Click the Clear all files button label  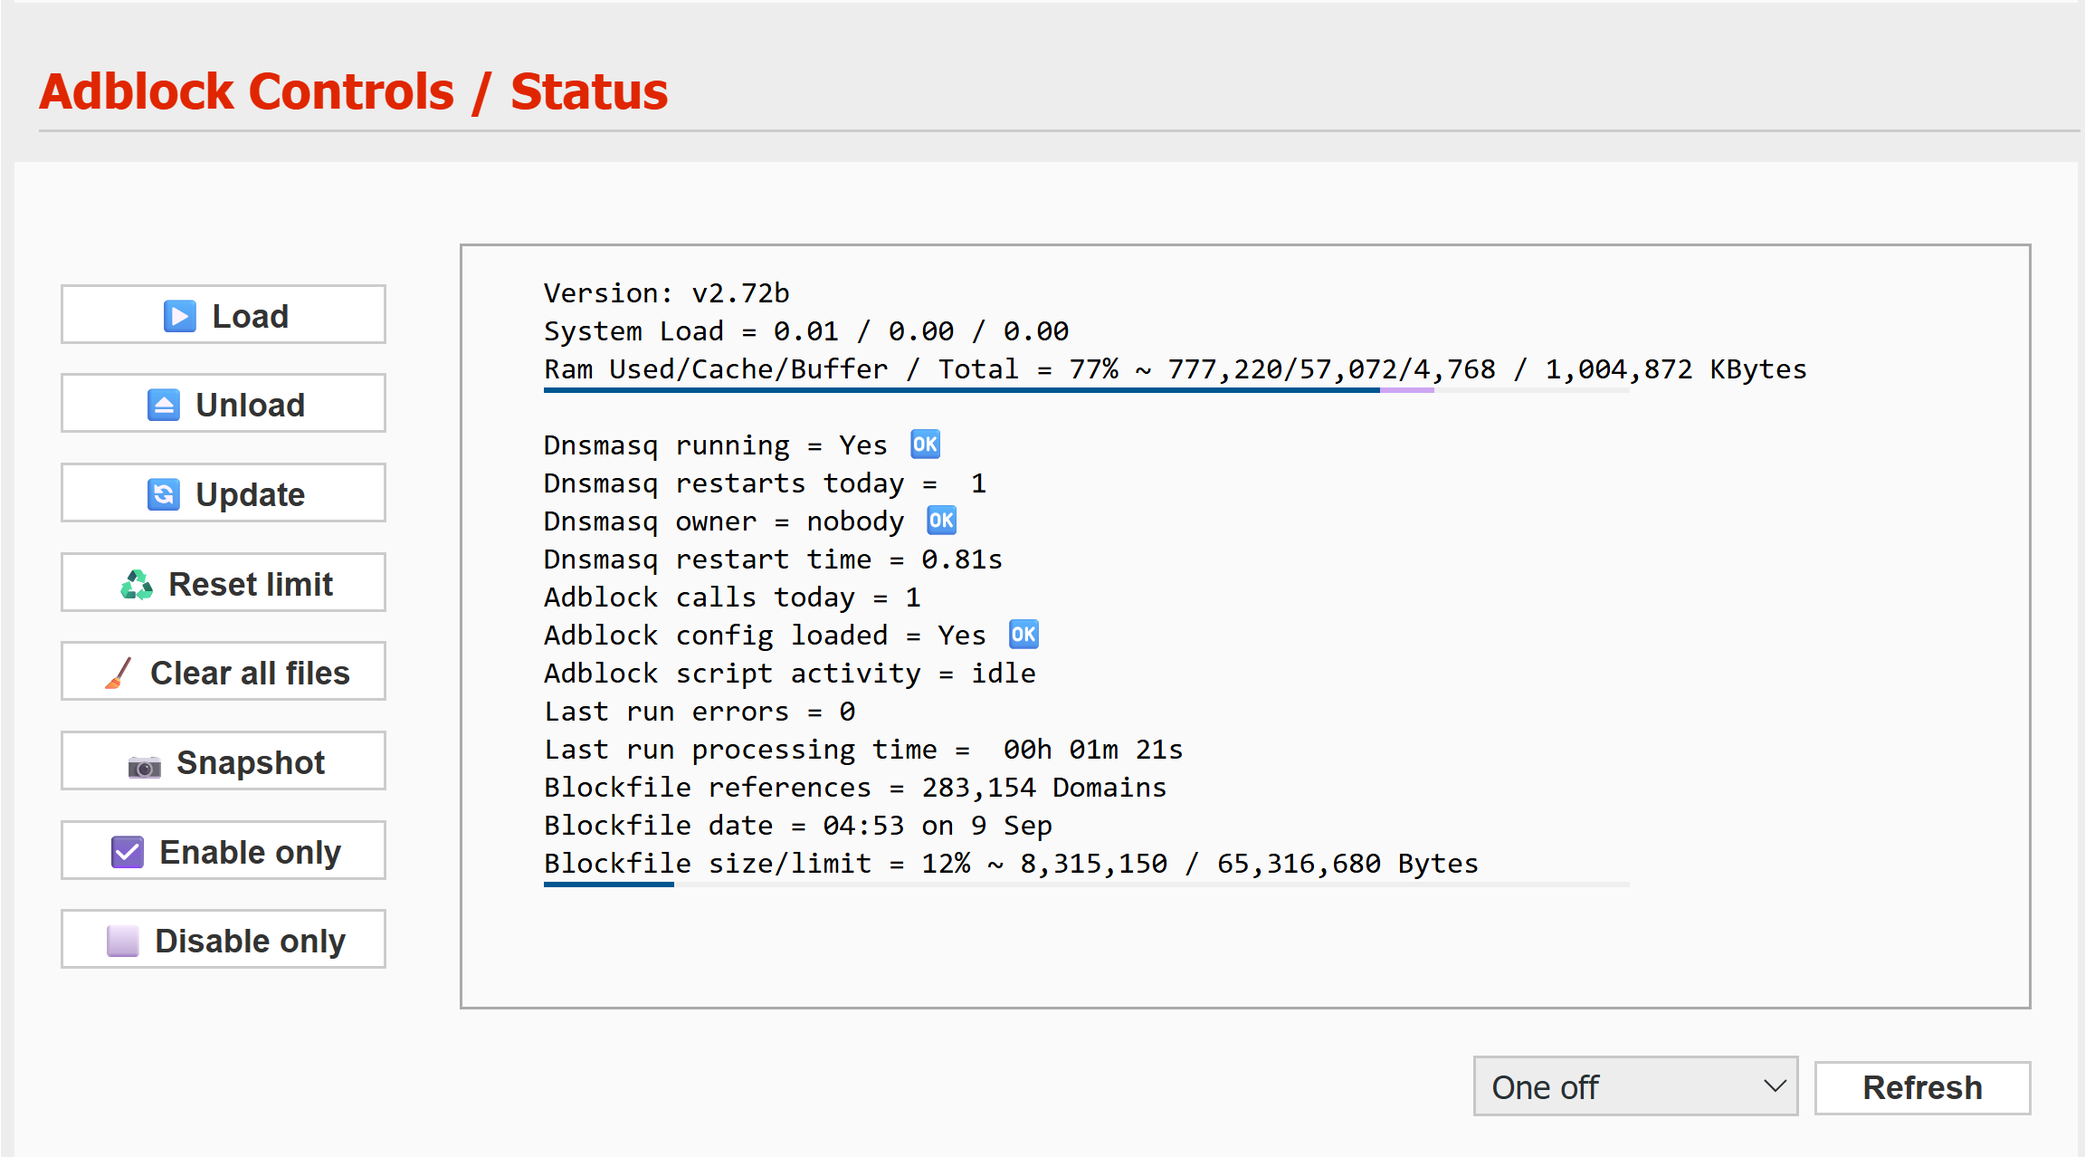pyautogui.click(x=250, y=673)
